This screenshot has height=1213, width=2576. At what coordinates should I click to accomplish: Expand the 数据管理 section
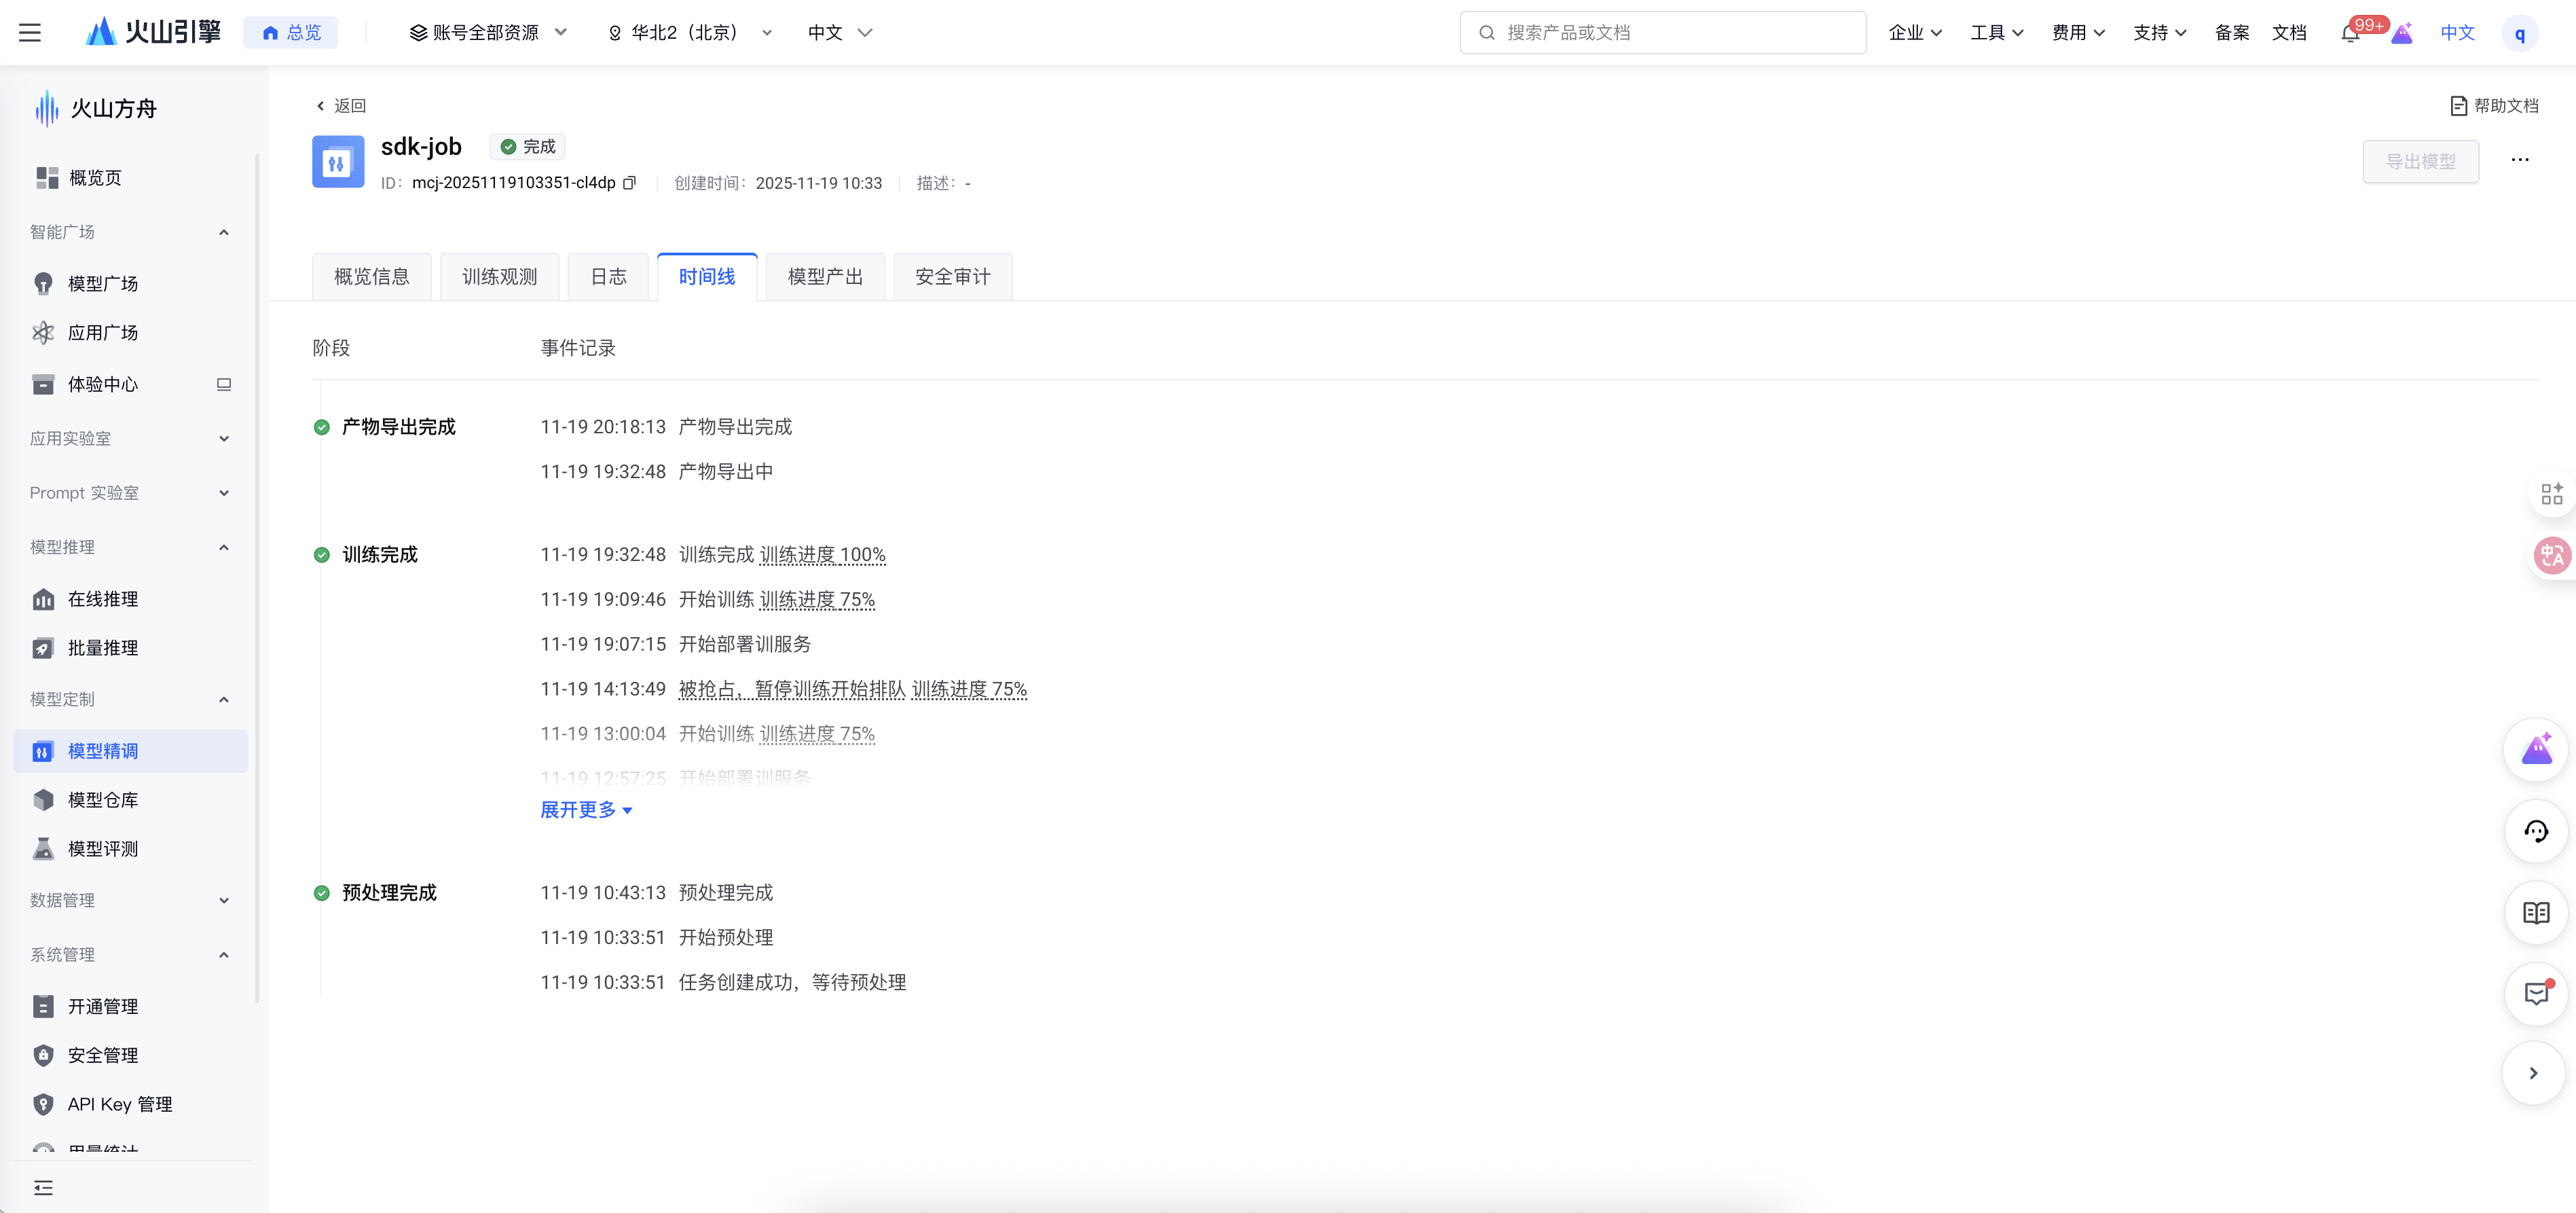tap(224, 900)
